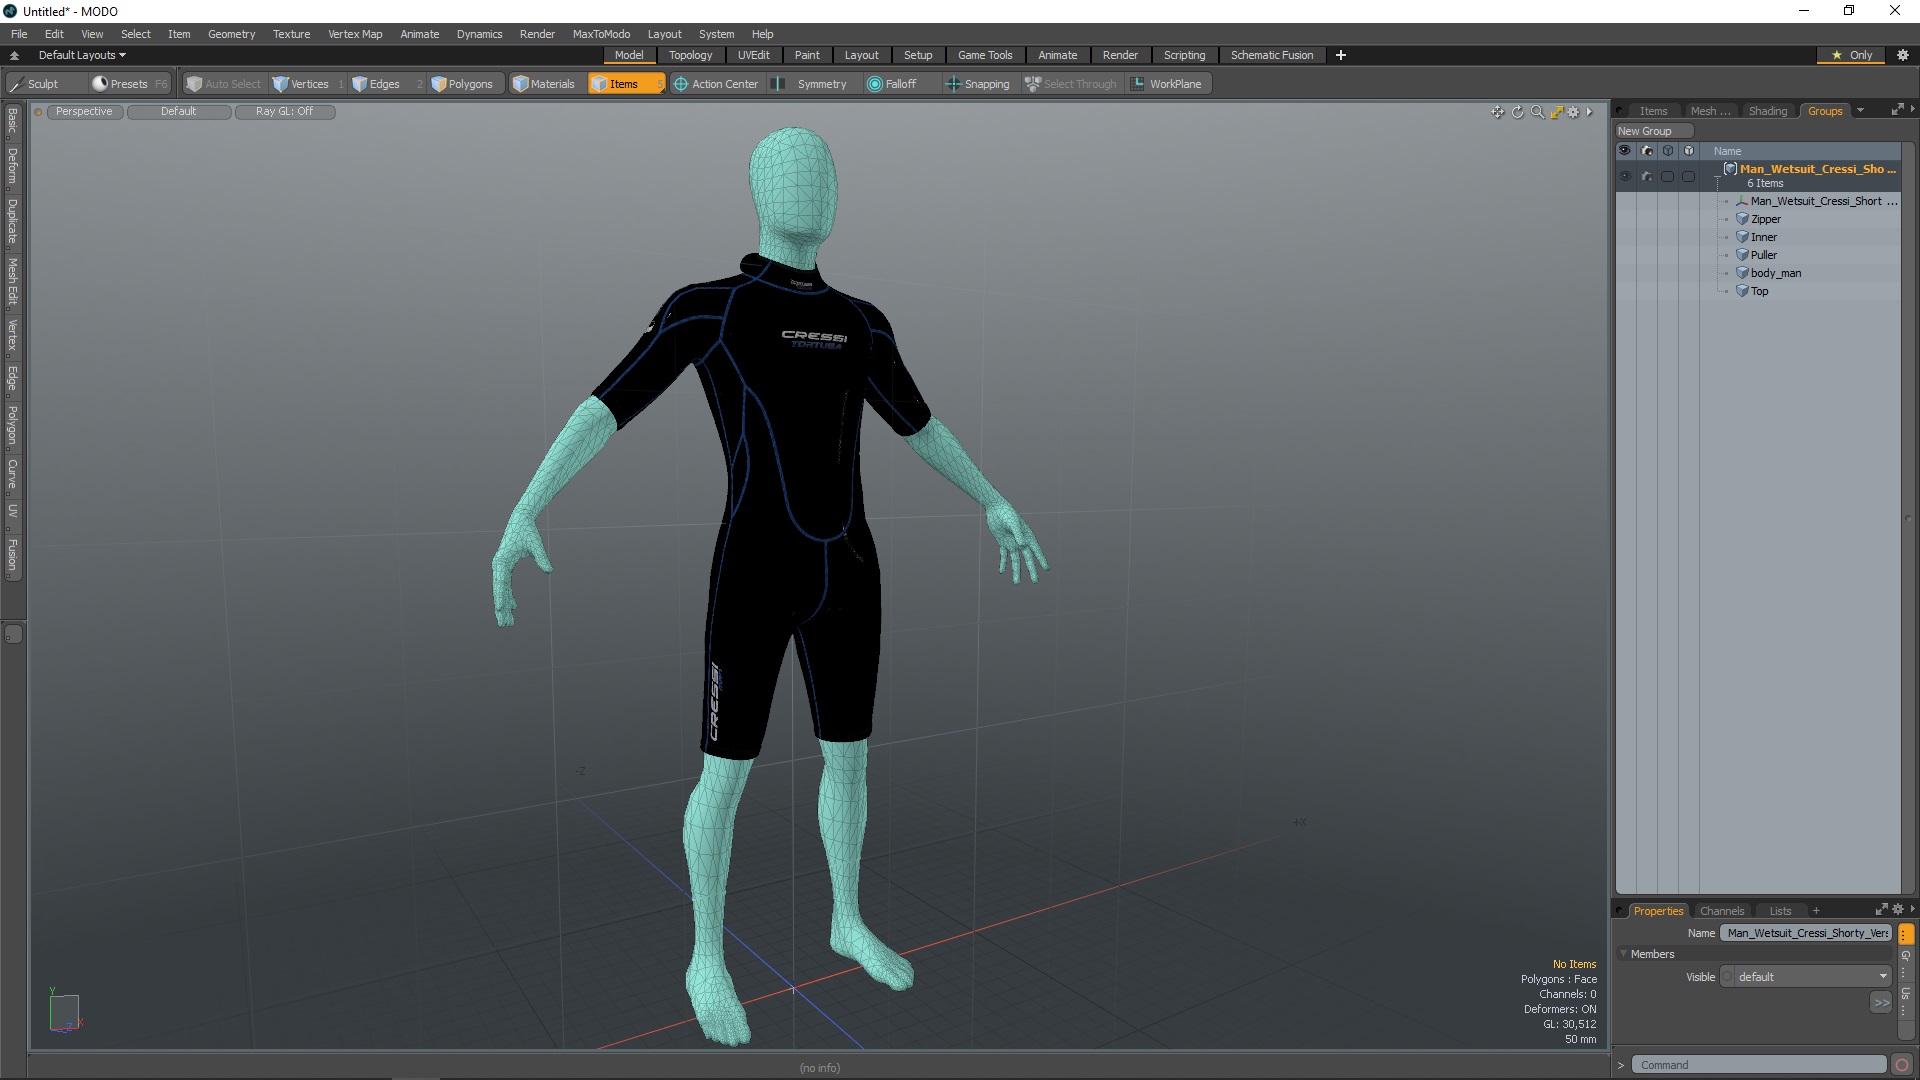Click the camera render column header

point(1647,151)
